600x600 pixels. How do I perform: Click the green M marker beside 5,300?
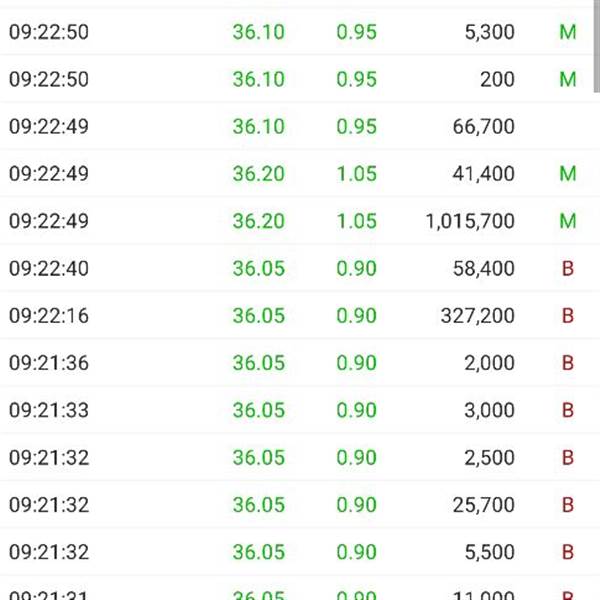coord(568,31)
